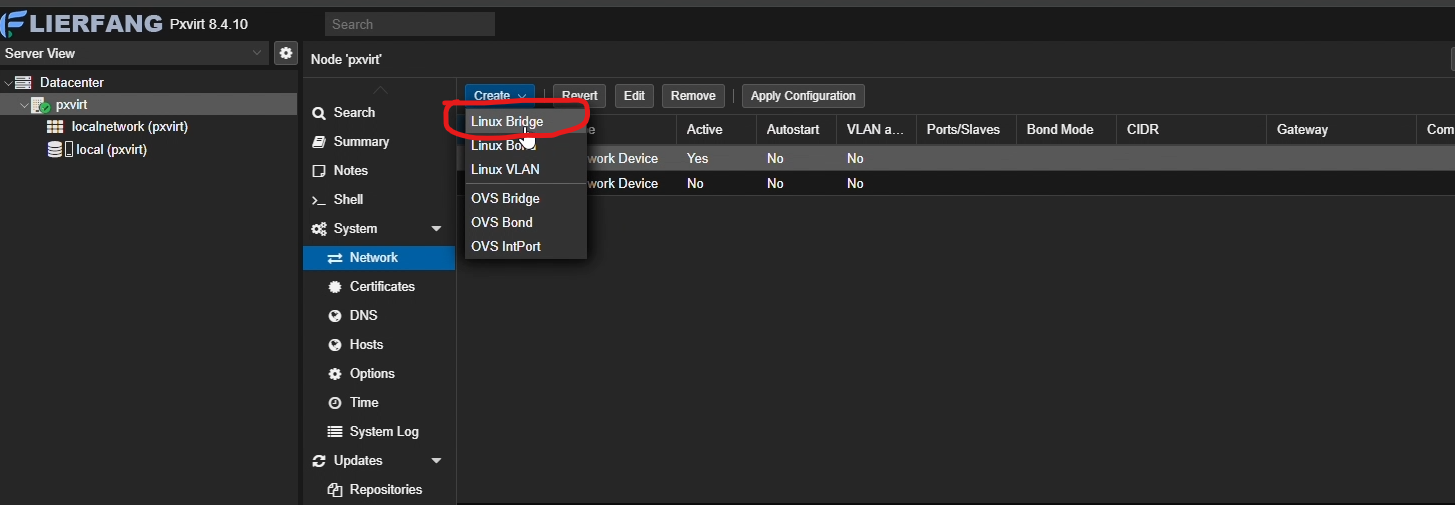Click the gear icon beside Server View
Screen dimensions: 1455x505
click(x=286, y=53)
